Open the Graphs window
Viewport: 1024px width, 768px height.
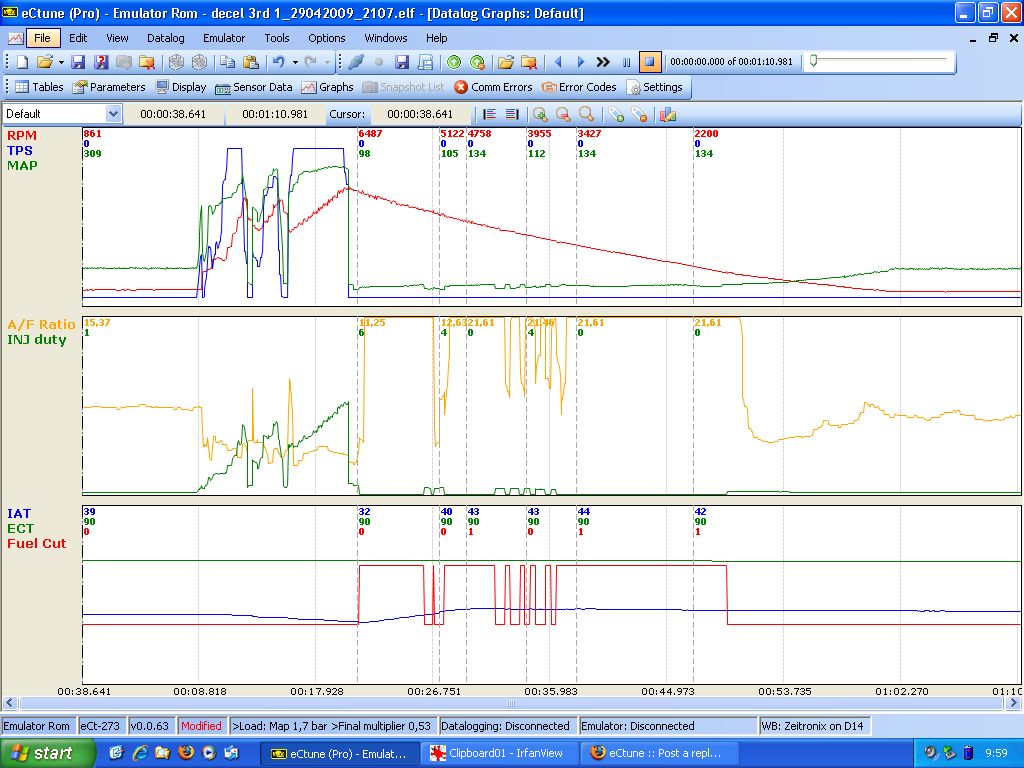[327, 87]
